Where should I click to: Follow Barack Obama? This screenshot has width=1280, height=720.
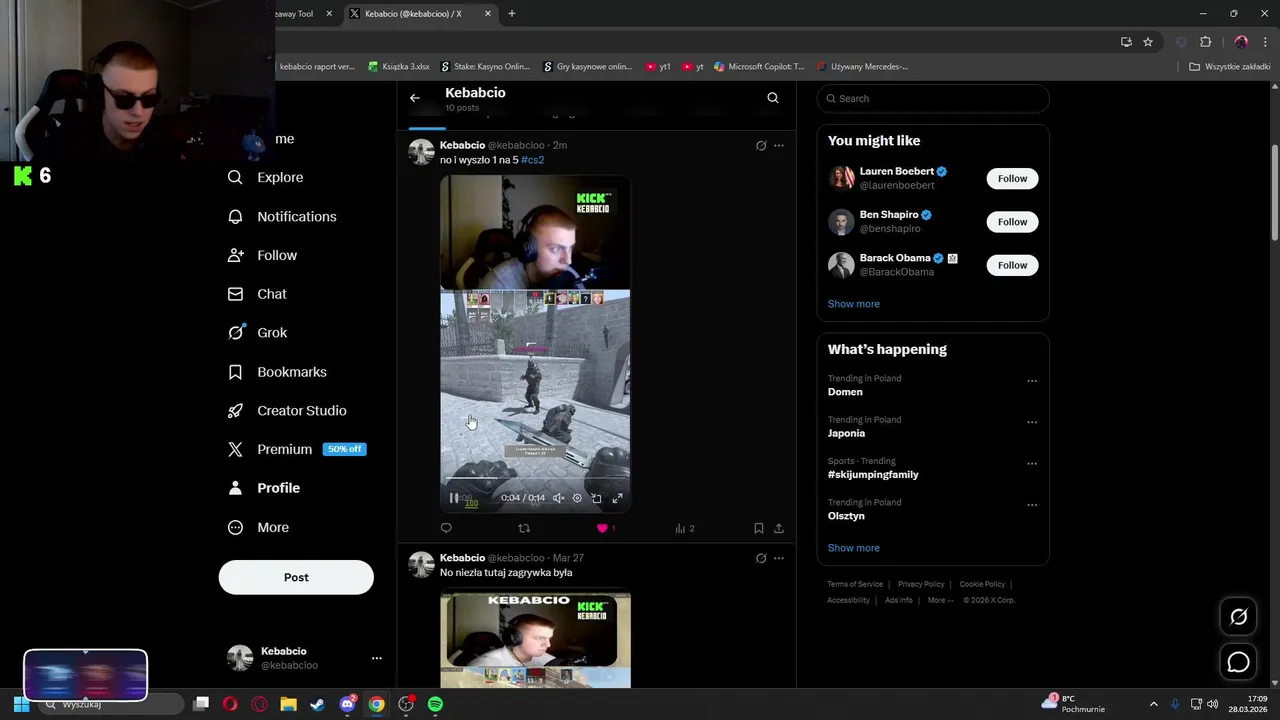[1012, 265]
